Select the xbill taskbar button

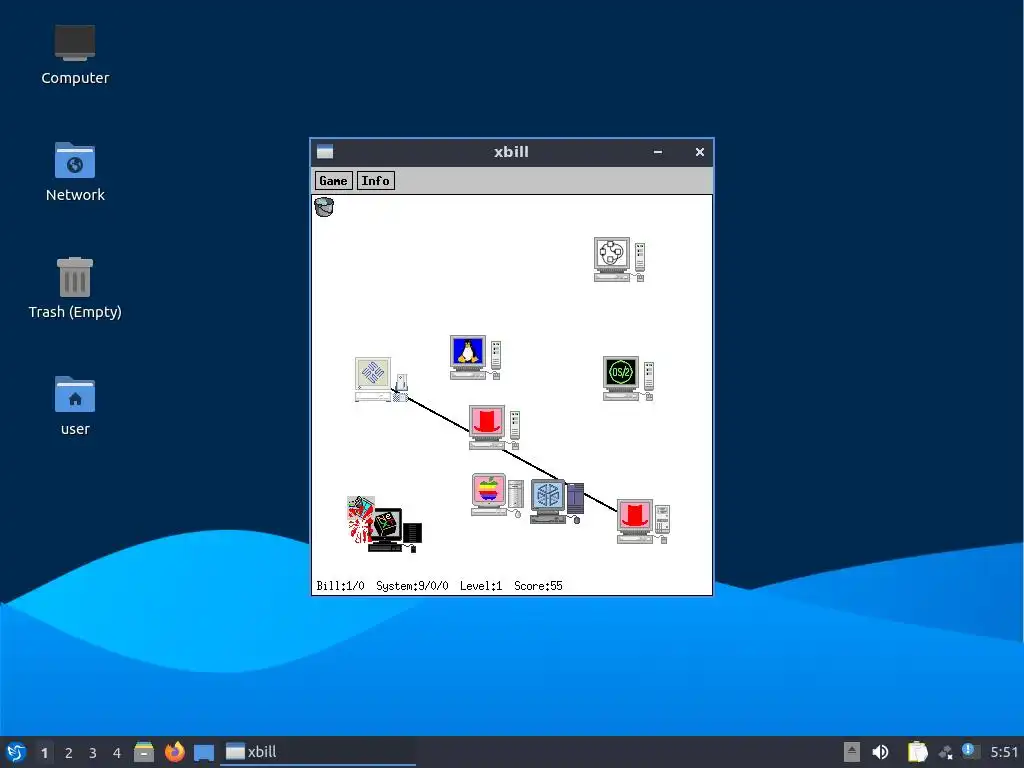[x=317, y=752]
